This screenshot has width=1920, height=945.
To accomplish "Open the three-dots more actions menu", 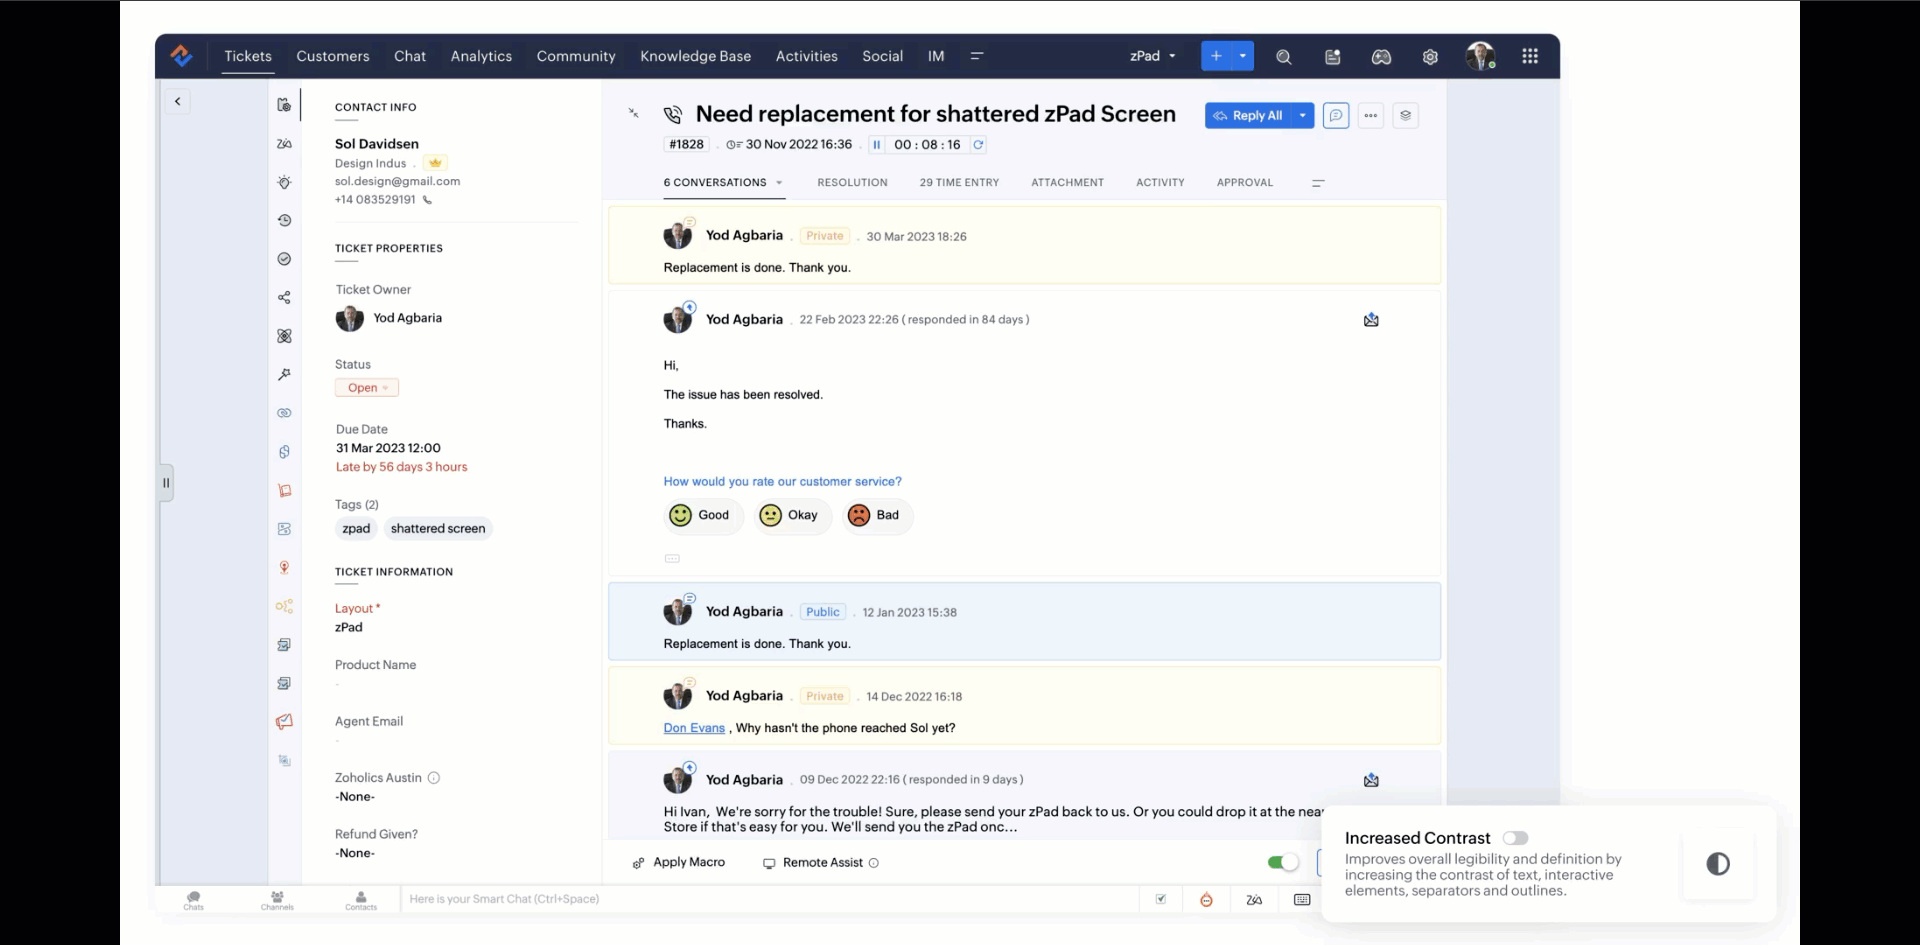I will [x=1370, y=116].
